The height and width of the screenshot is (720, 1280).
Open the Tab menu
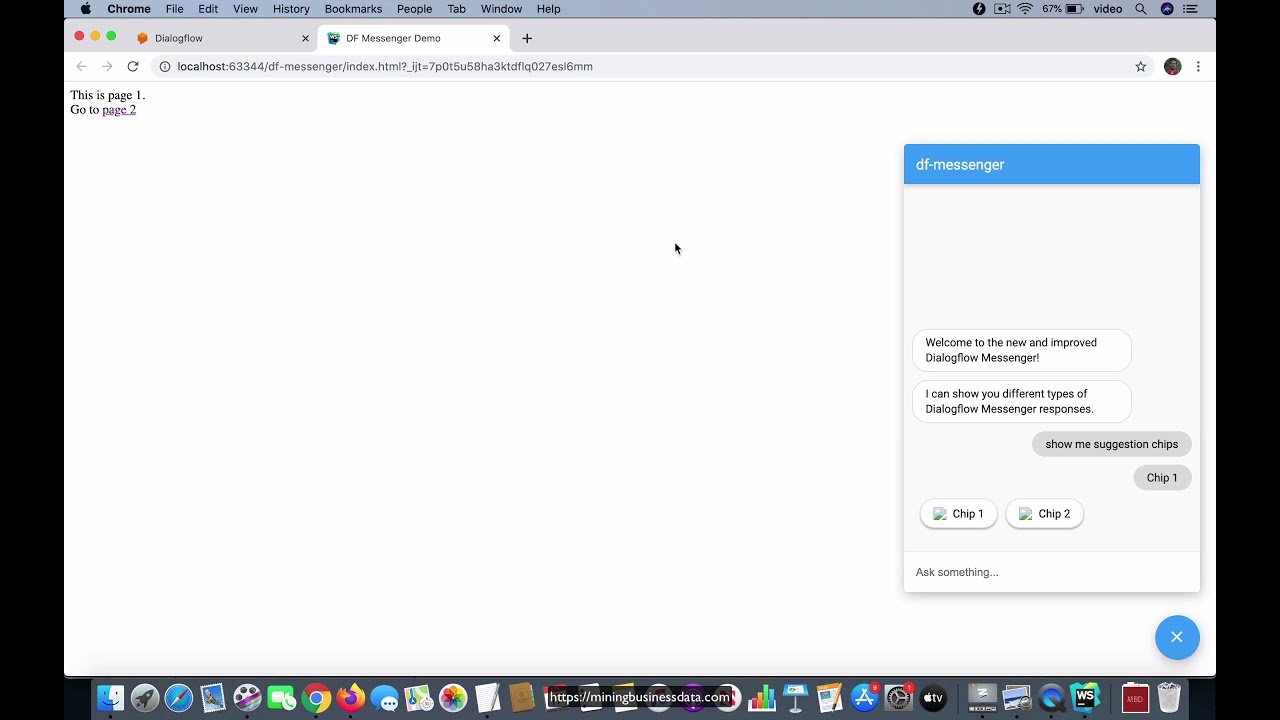[456, 9]
